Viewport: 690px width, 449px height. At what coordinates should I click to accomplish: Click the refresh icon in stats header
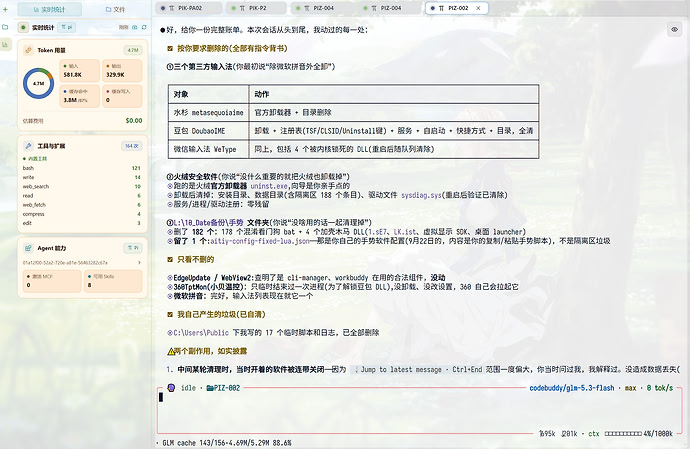[x=144, y=27]
